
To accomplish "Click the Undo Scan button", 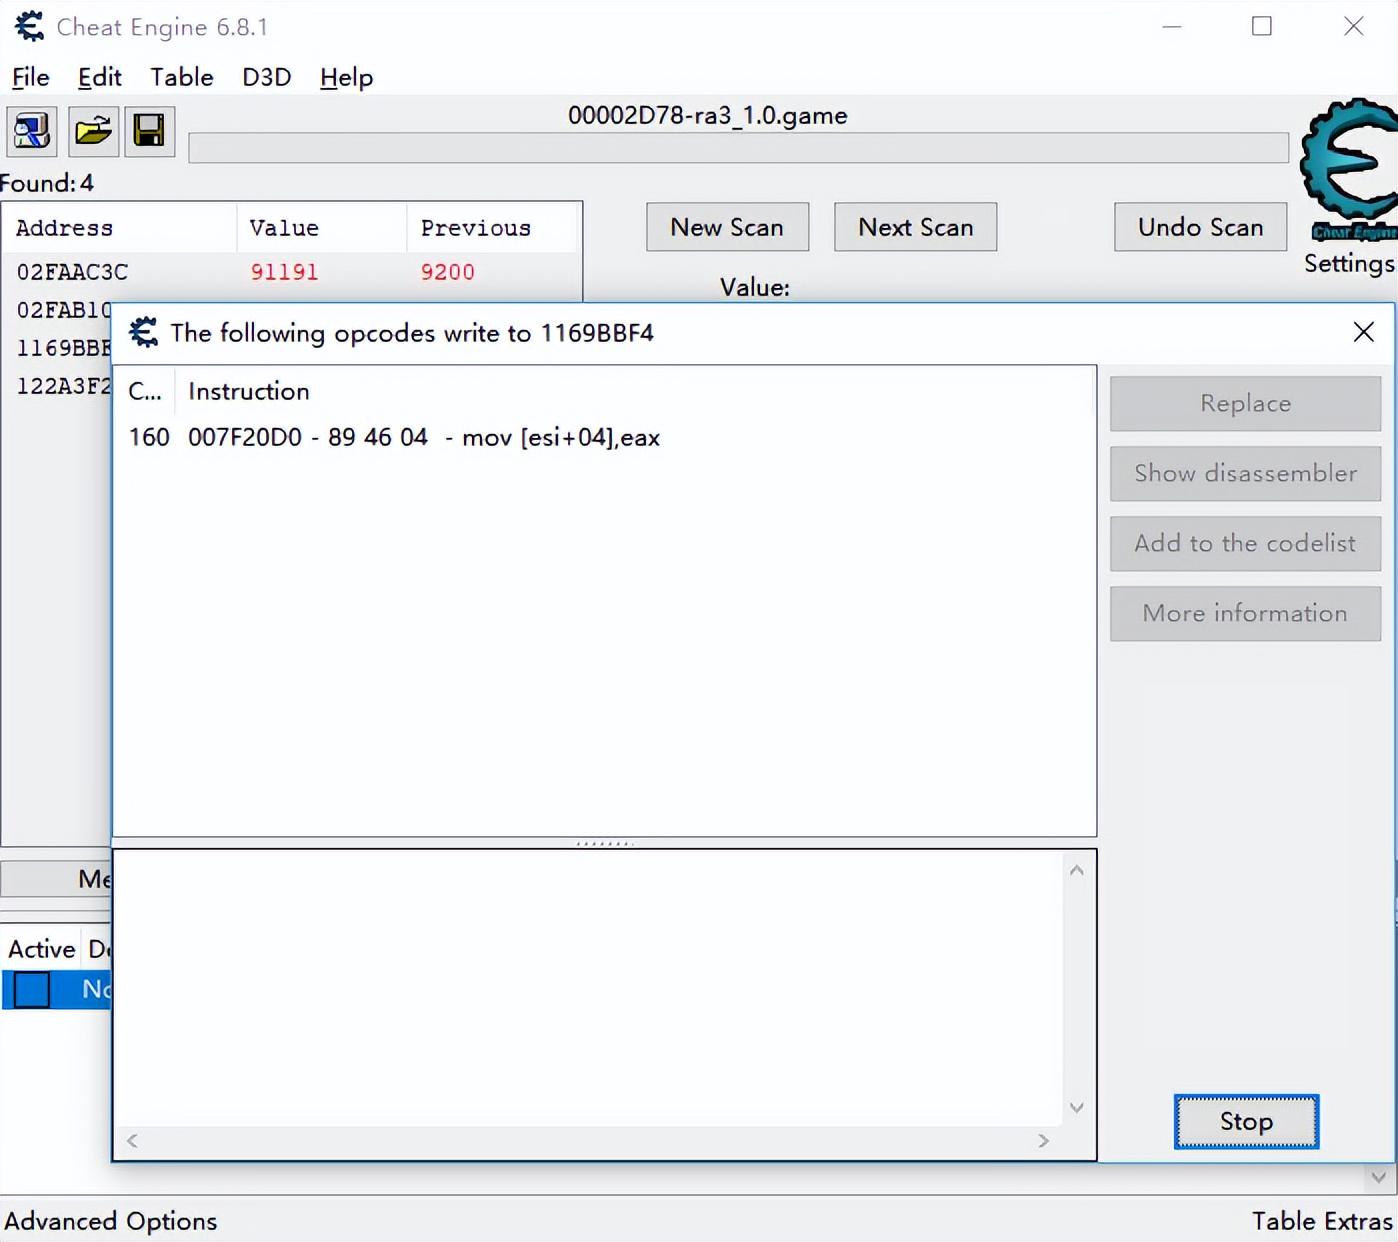I will coord(1200,227).
